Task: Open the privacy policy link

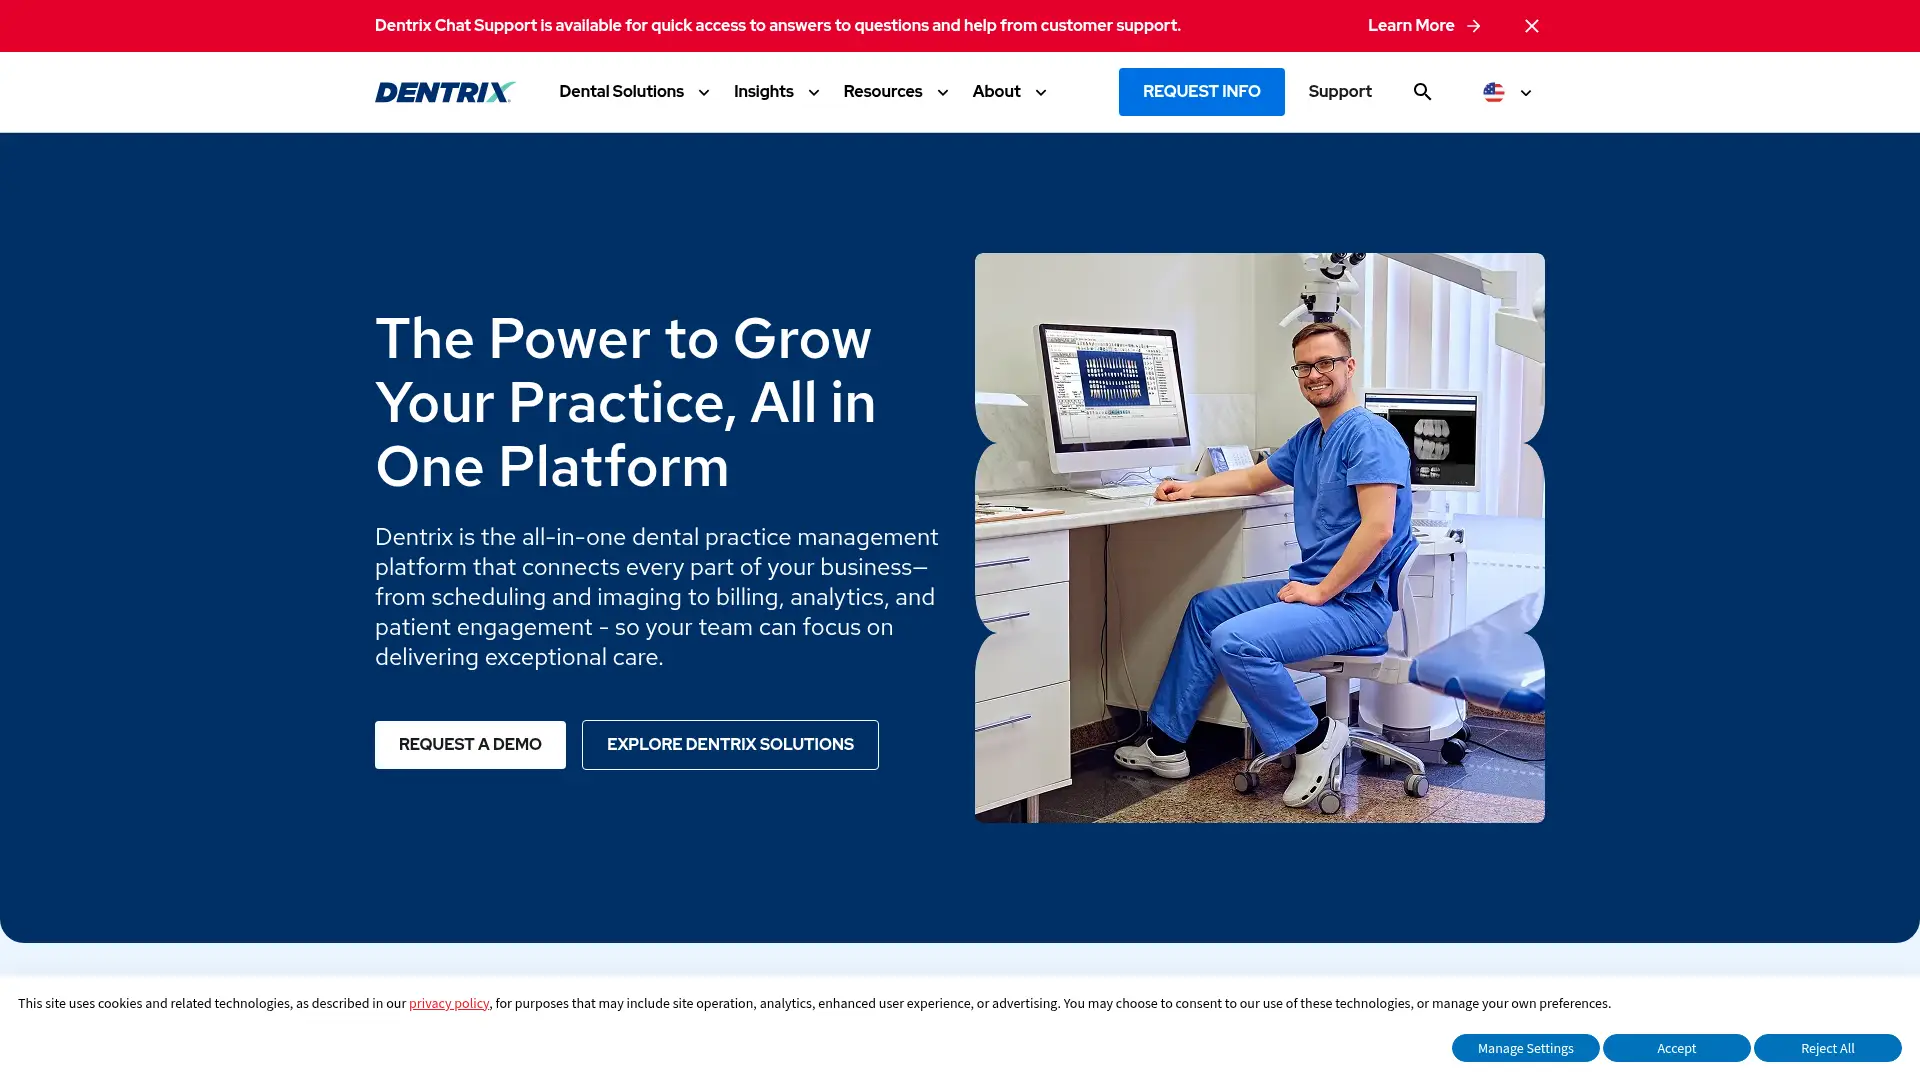Action: (449, 1003)
